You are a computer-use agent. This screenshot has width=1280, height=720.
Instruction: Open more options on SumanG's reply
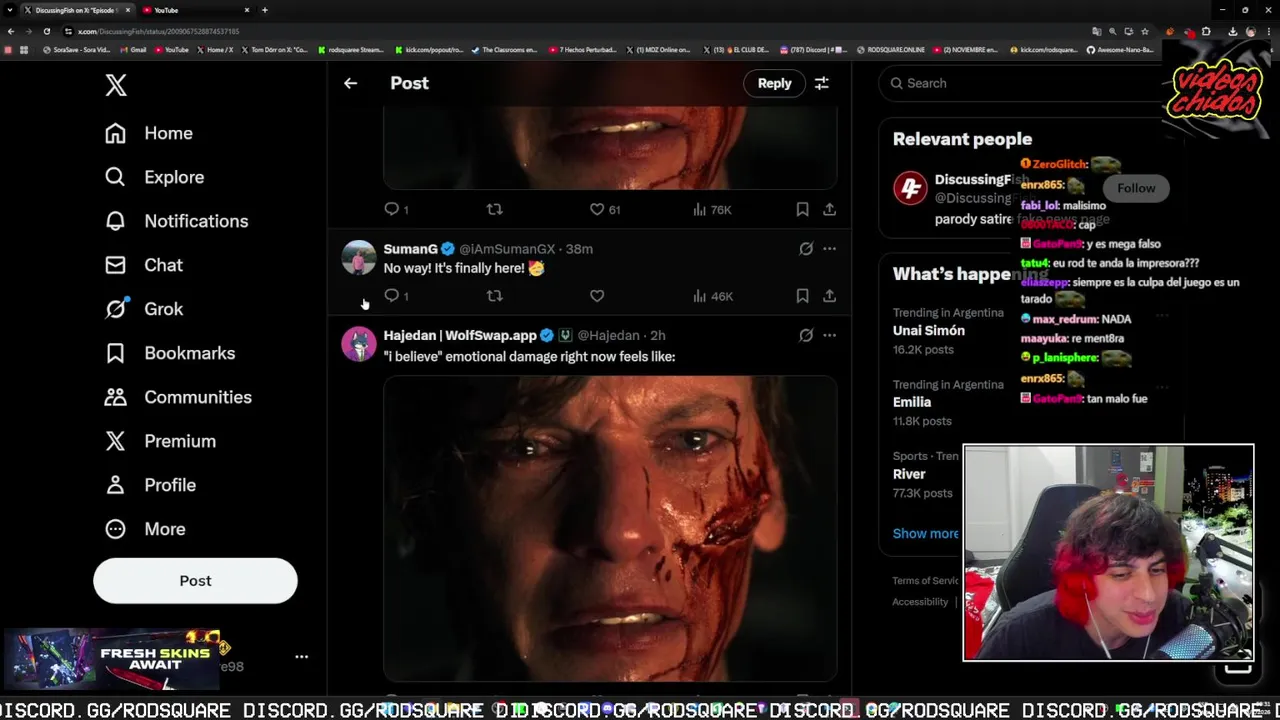[x=829, y=248]
